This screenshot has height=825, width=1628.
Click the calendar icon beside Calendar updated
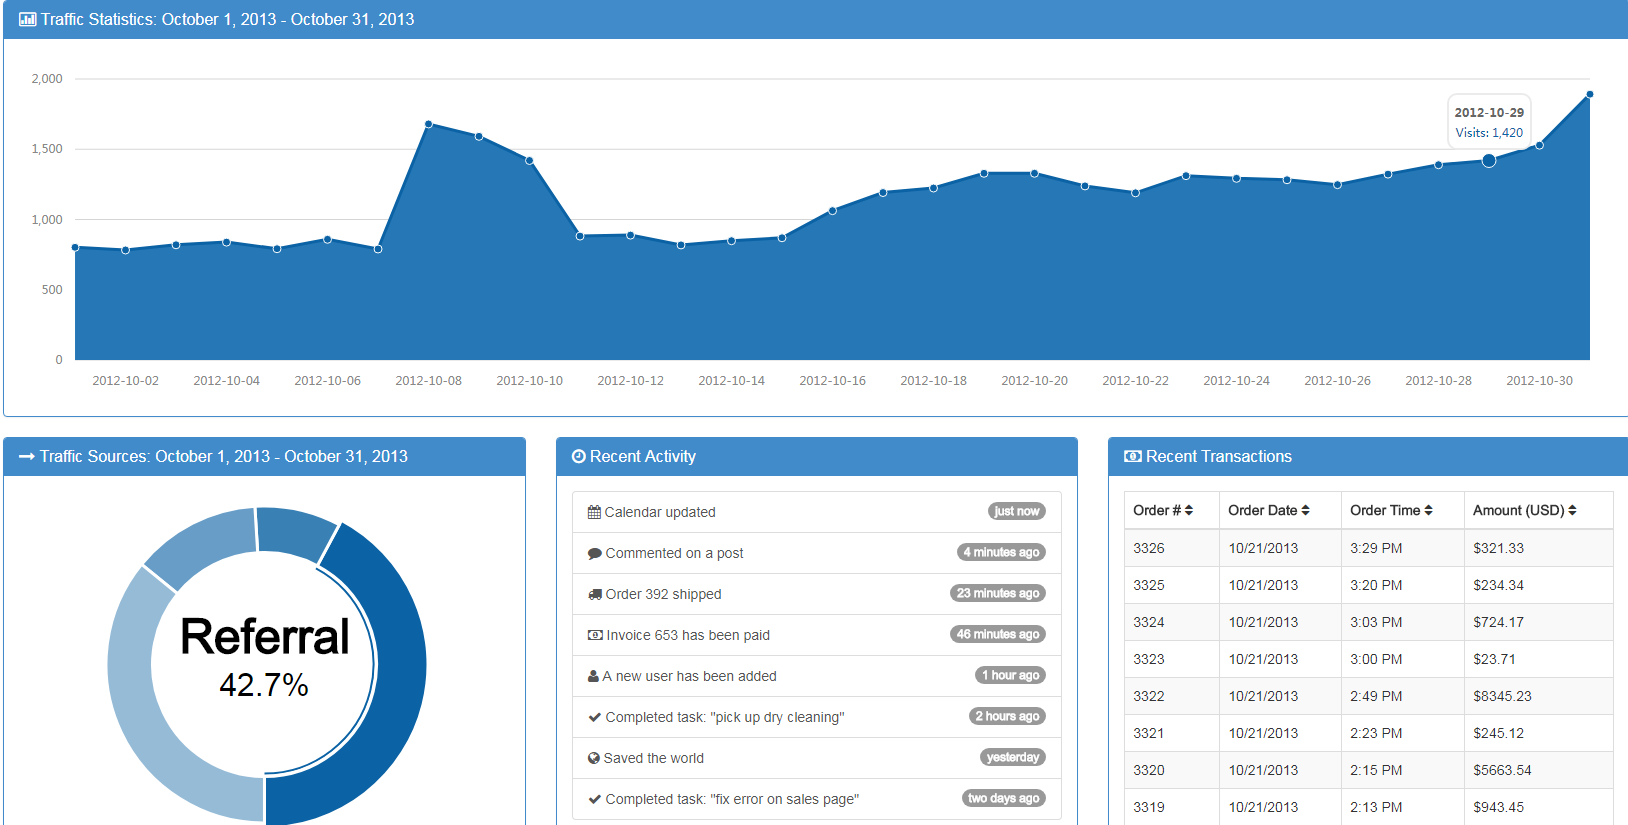594,512
